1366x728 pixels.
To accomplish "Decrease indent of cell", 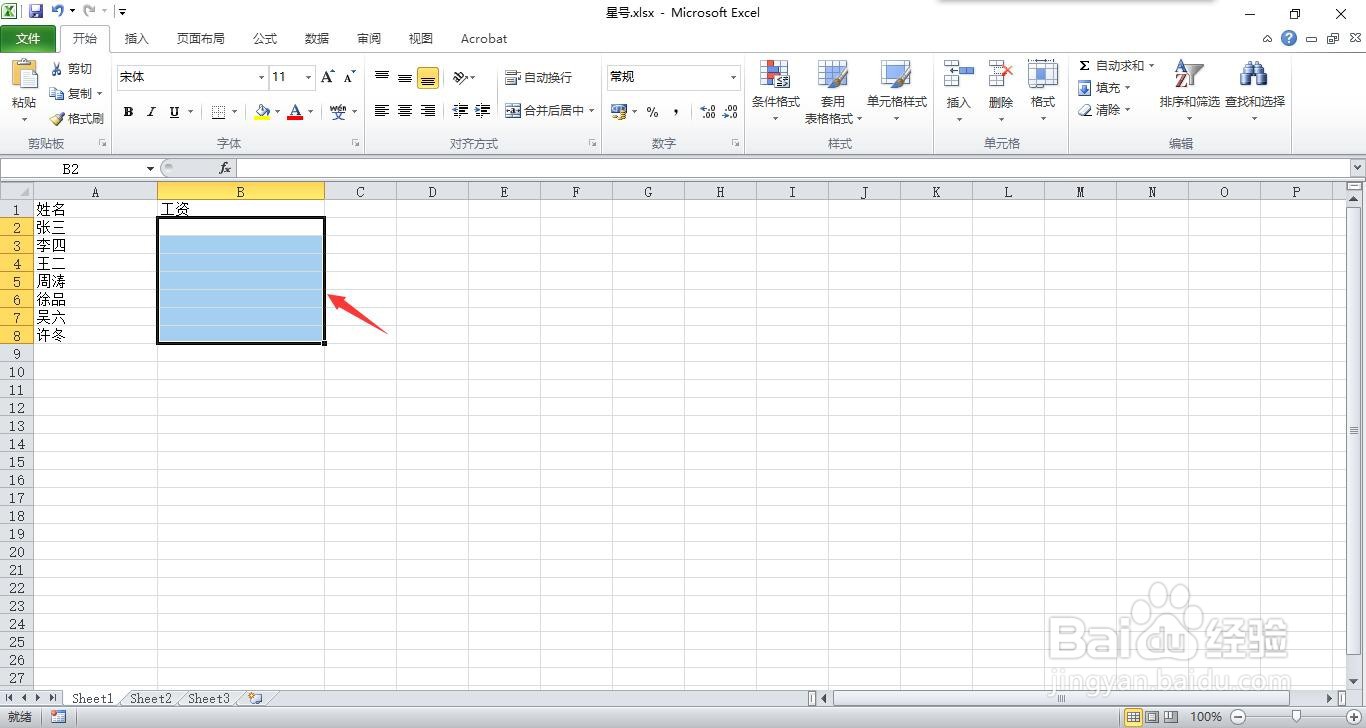I will point(460,111).
